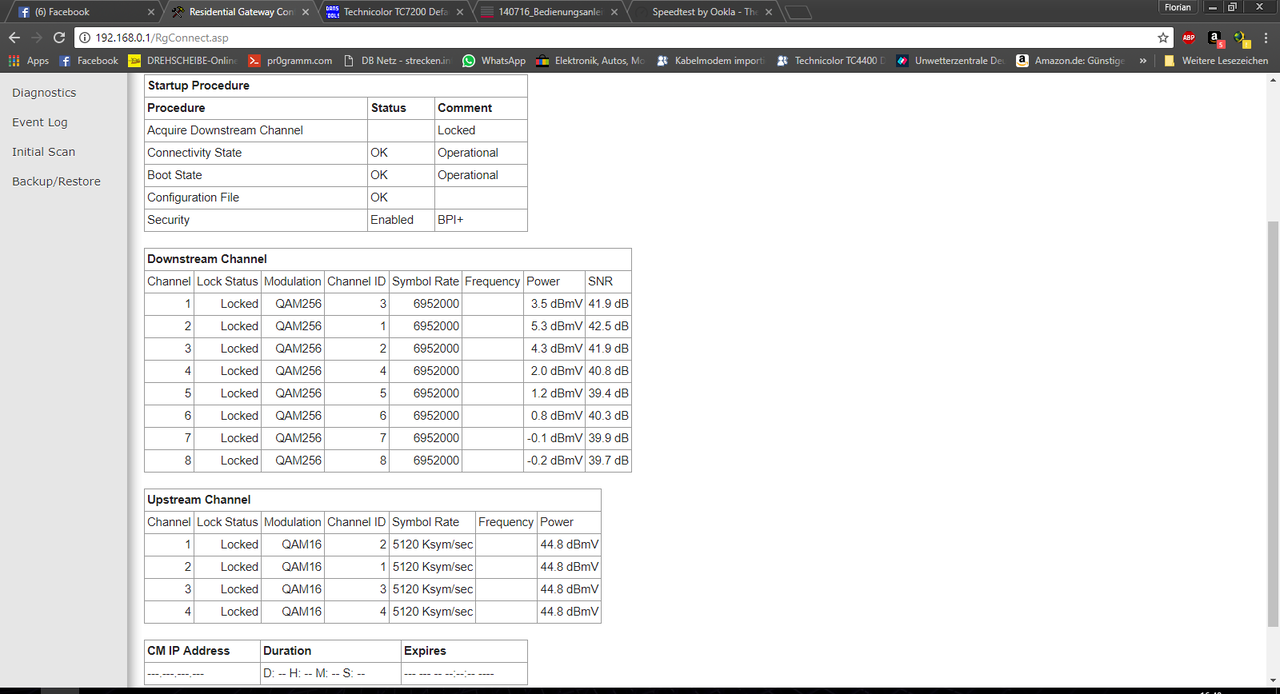The height and width of the screenshot is (694, 1280).
Task: Bookmark this page with the star icon
Action: tap(1163, 37)
